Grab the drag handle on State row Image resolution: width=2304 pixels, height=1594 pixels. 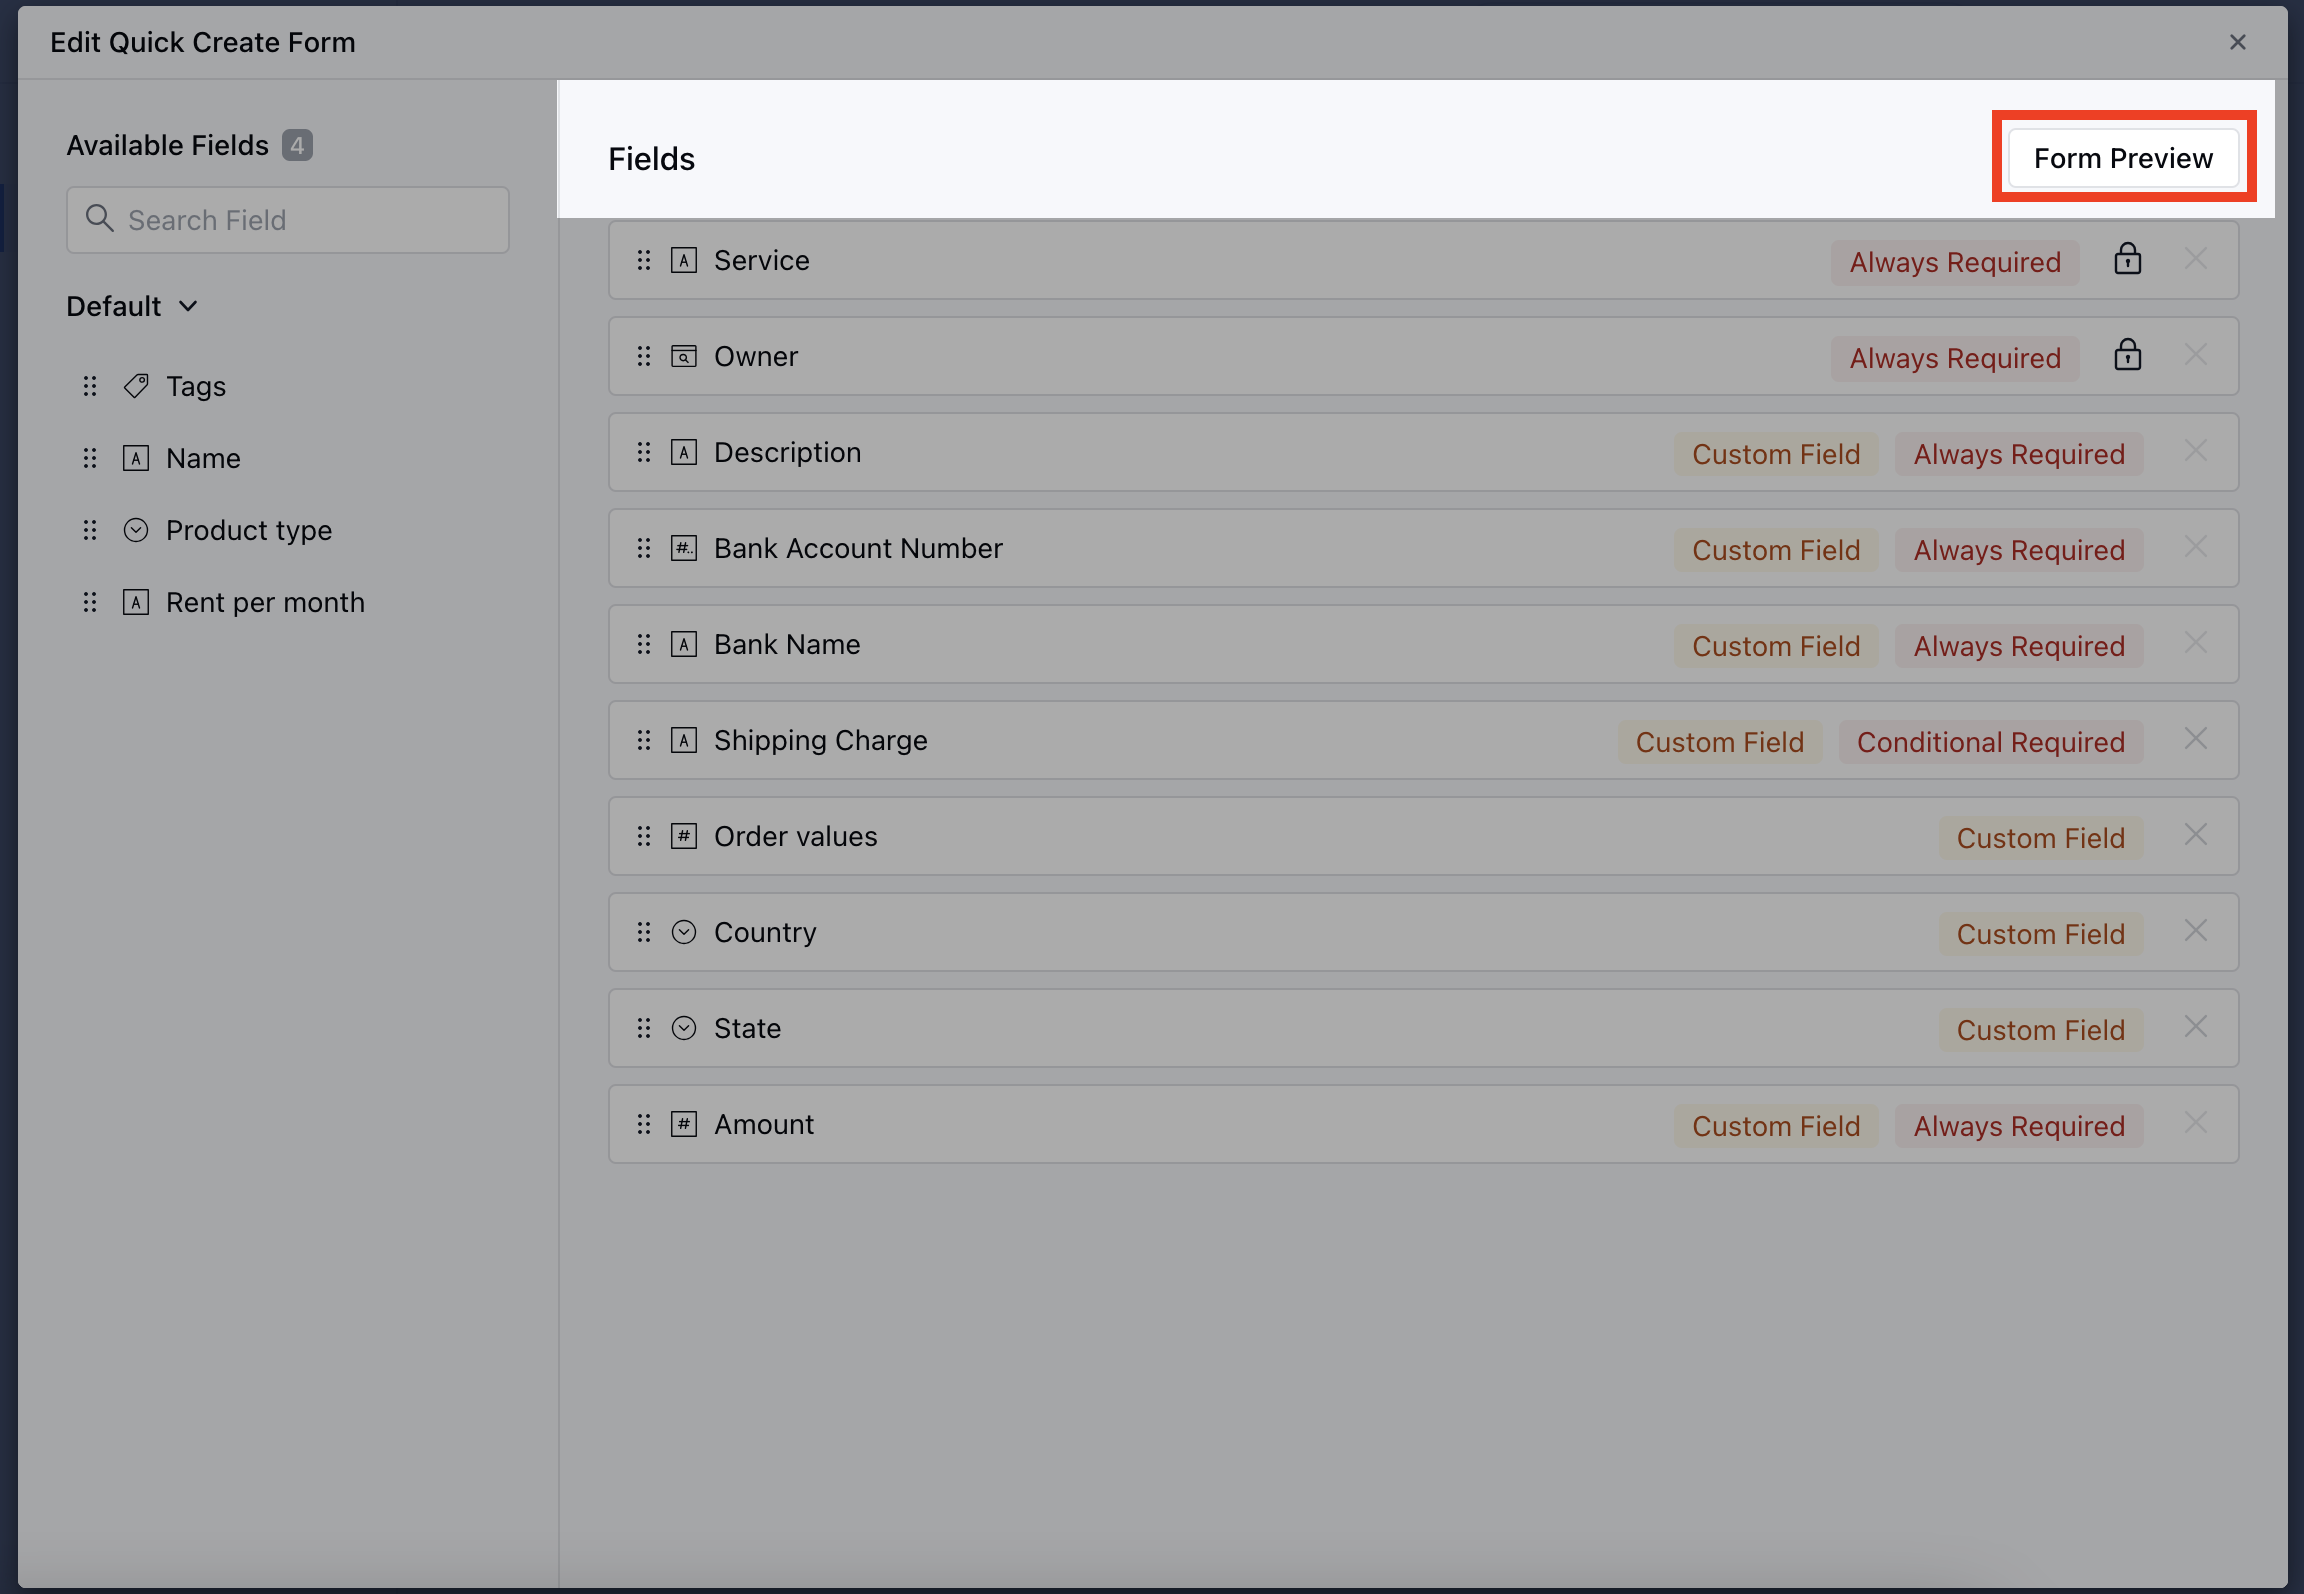(x=644, y=1028)
